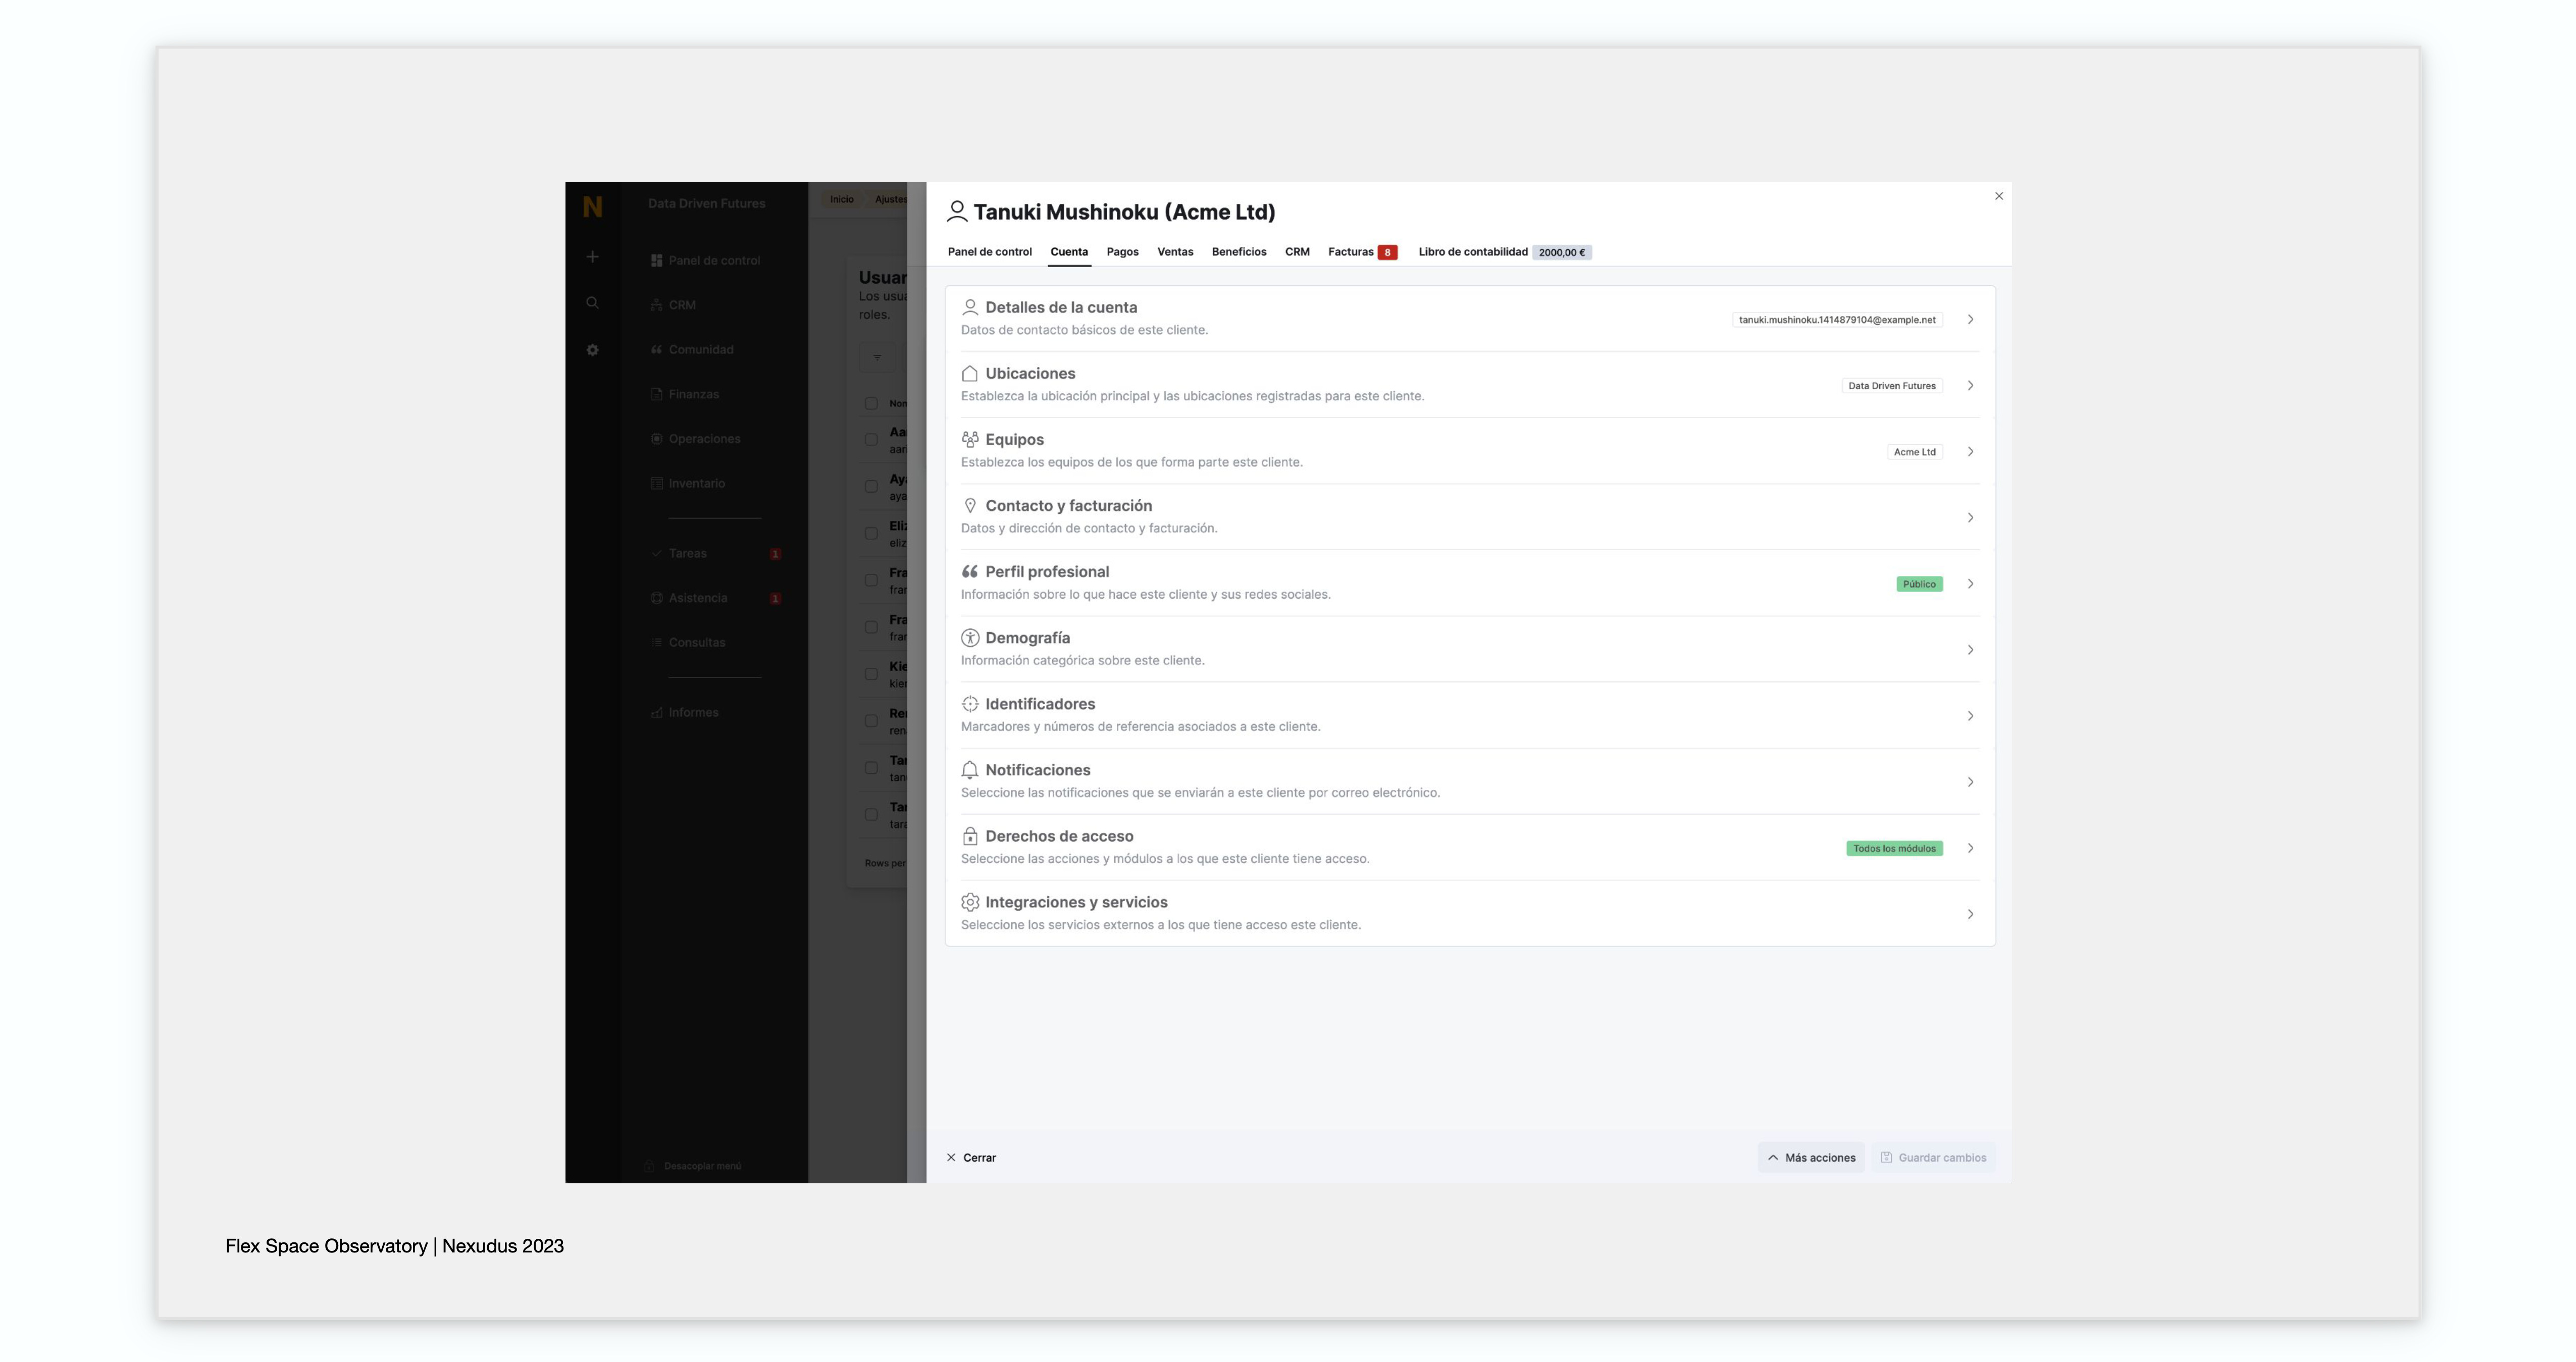Expand the Identificadores row chevron
This screenshot has height=1362, width=2576.
[1970, 715]
